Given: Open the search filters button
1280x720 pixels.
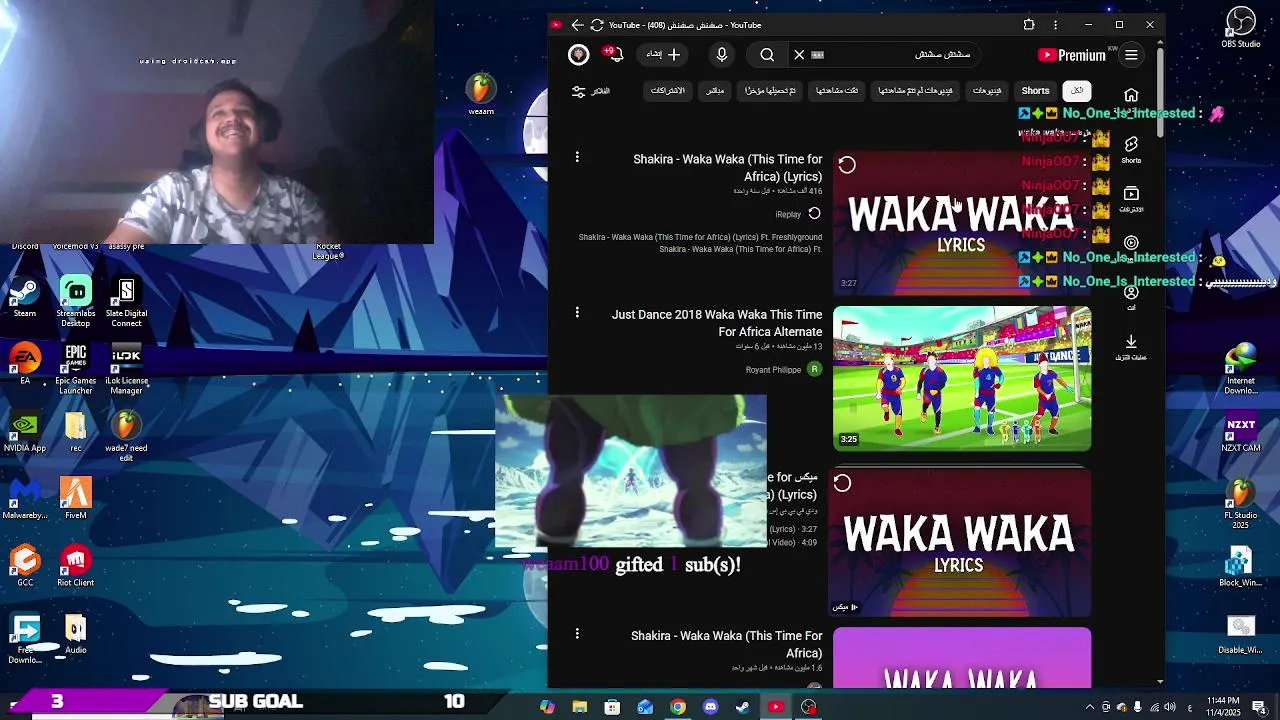Looking at the screenshot, I should click(590, 91).
